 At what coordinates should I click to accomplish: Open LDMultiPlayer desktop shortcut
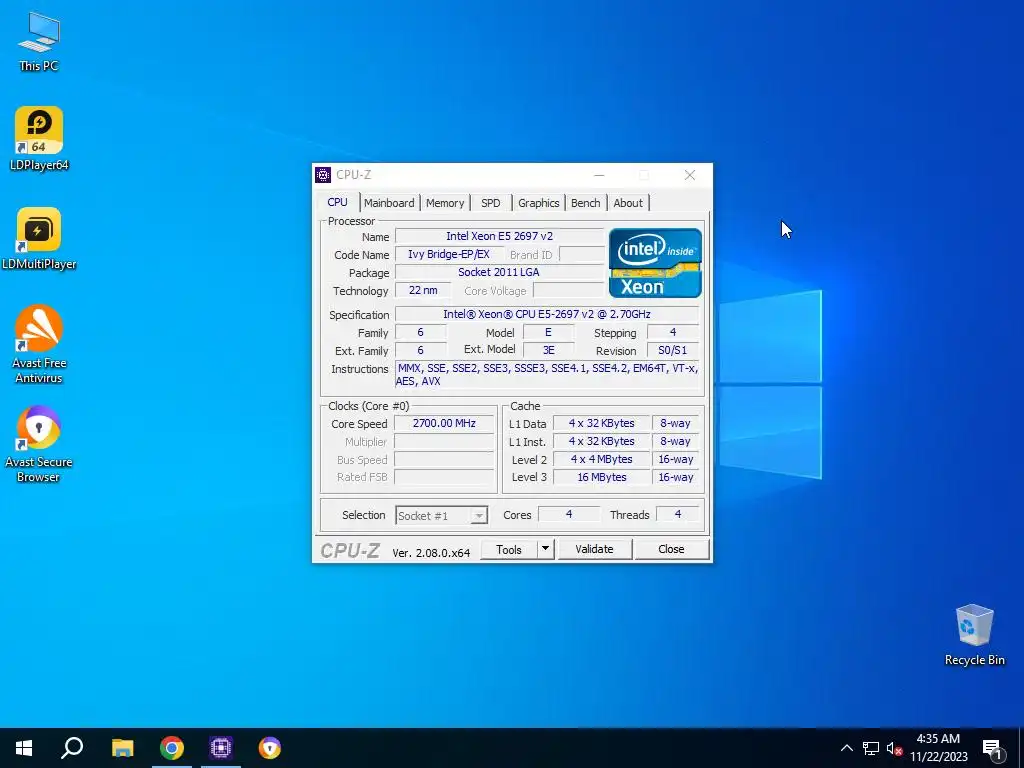(x=39, y=238)
